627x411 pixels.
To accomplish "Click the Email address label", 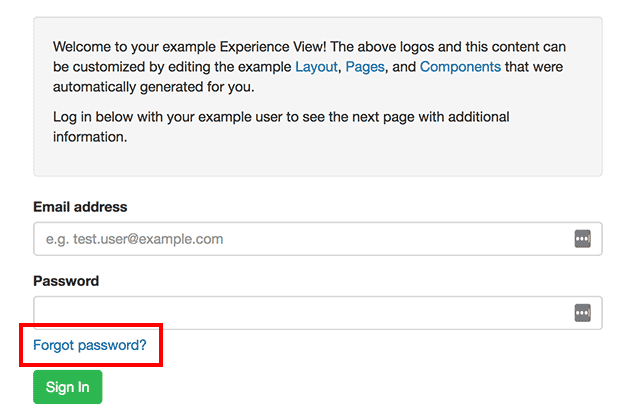I will [x=80, y=207].
